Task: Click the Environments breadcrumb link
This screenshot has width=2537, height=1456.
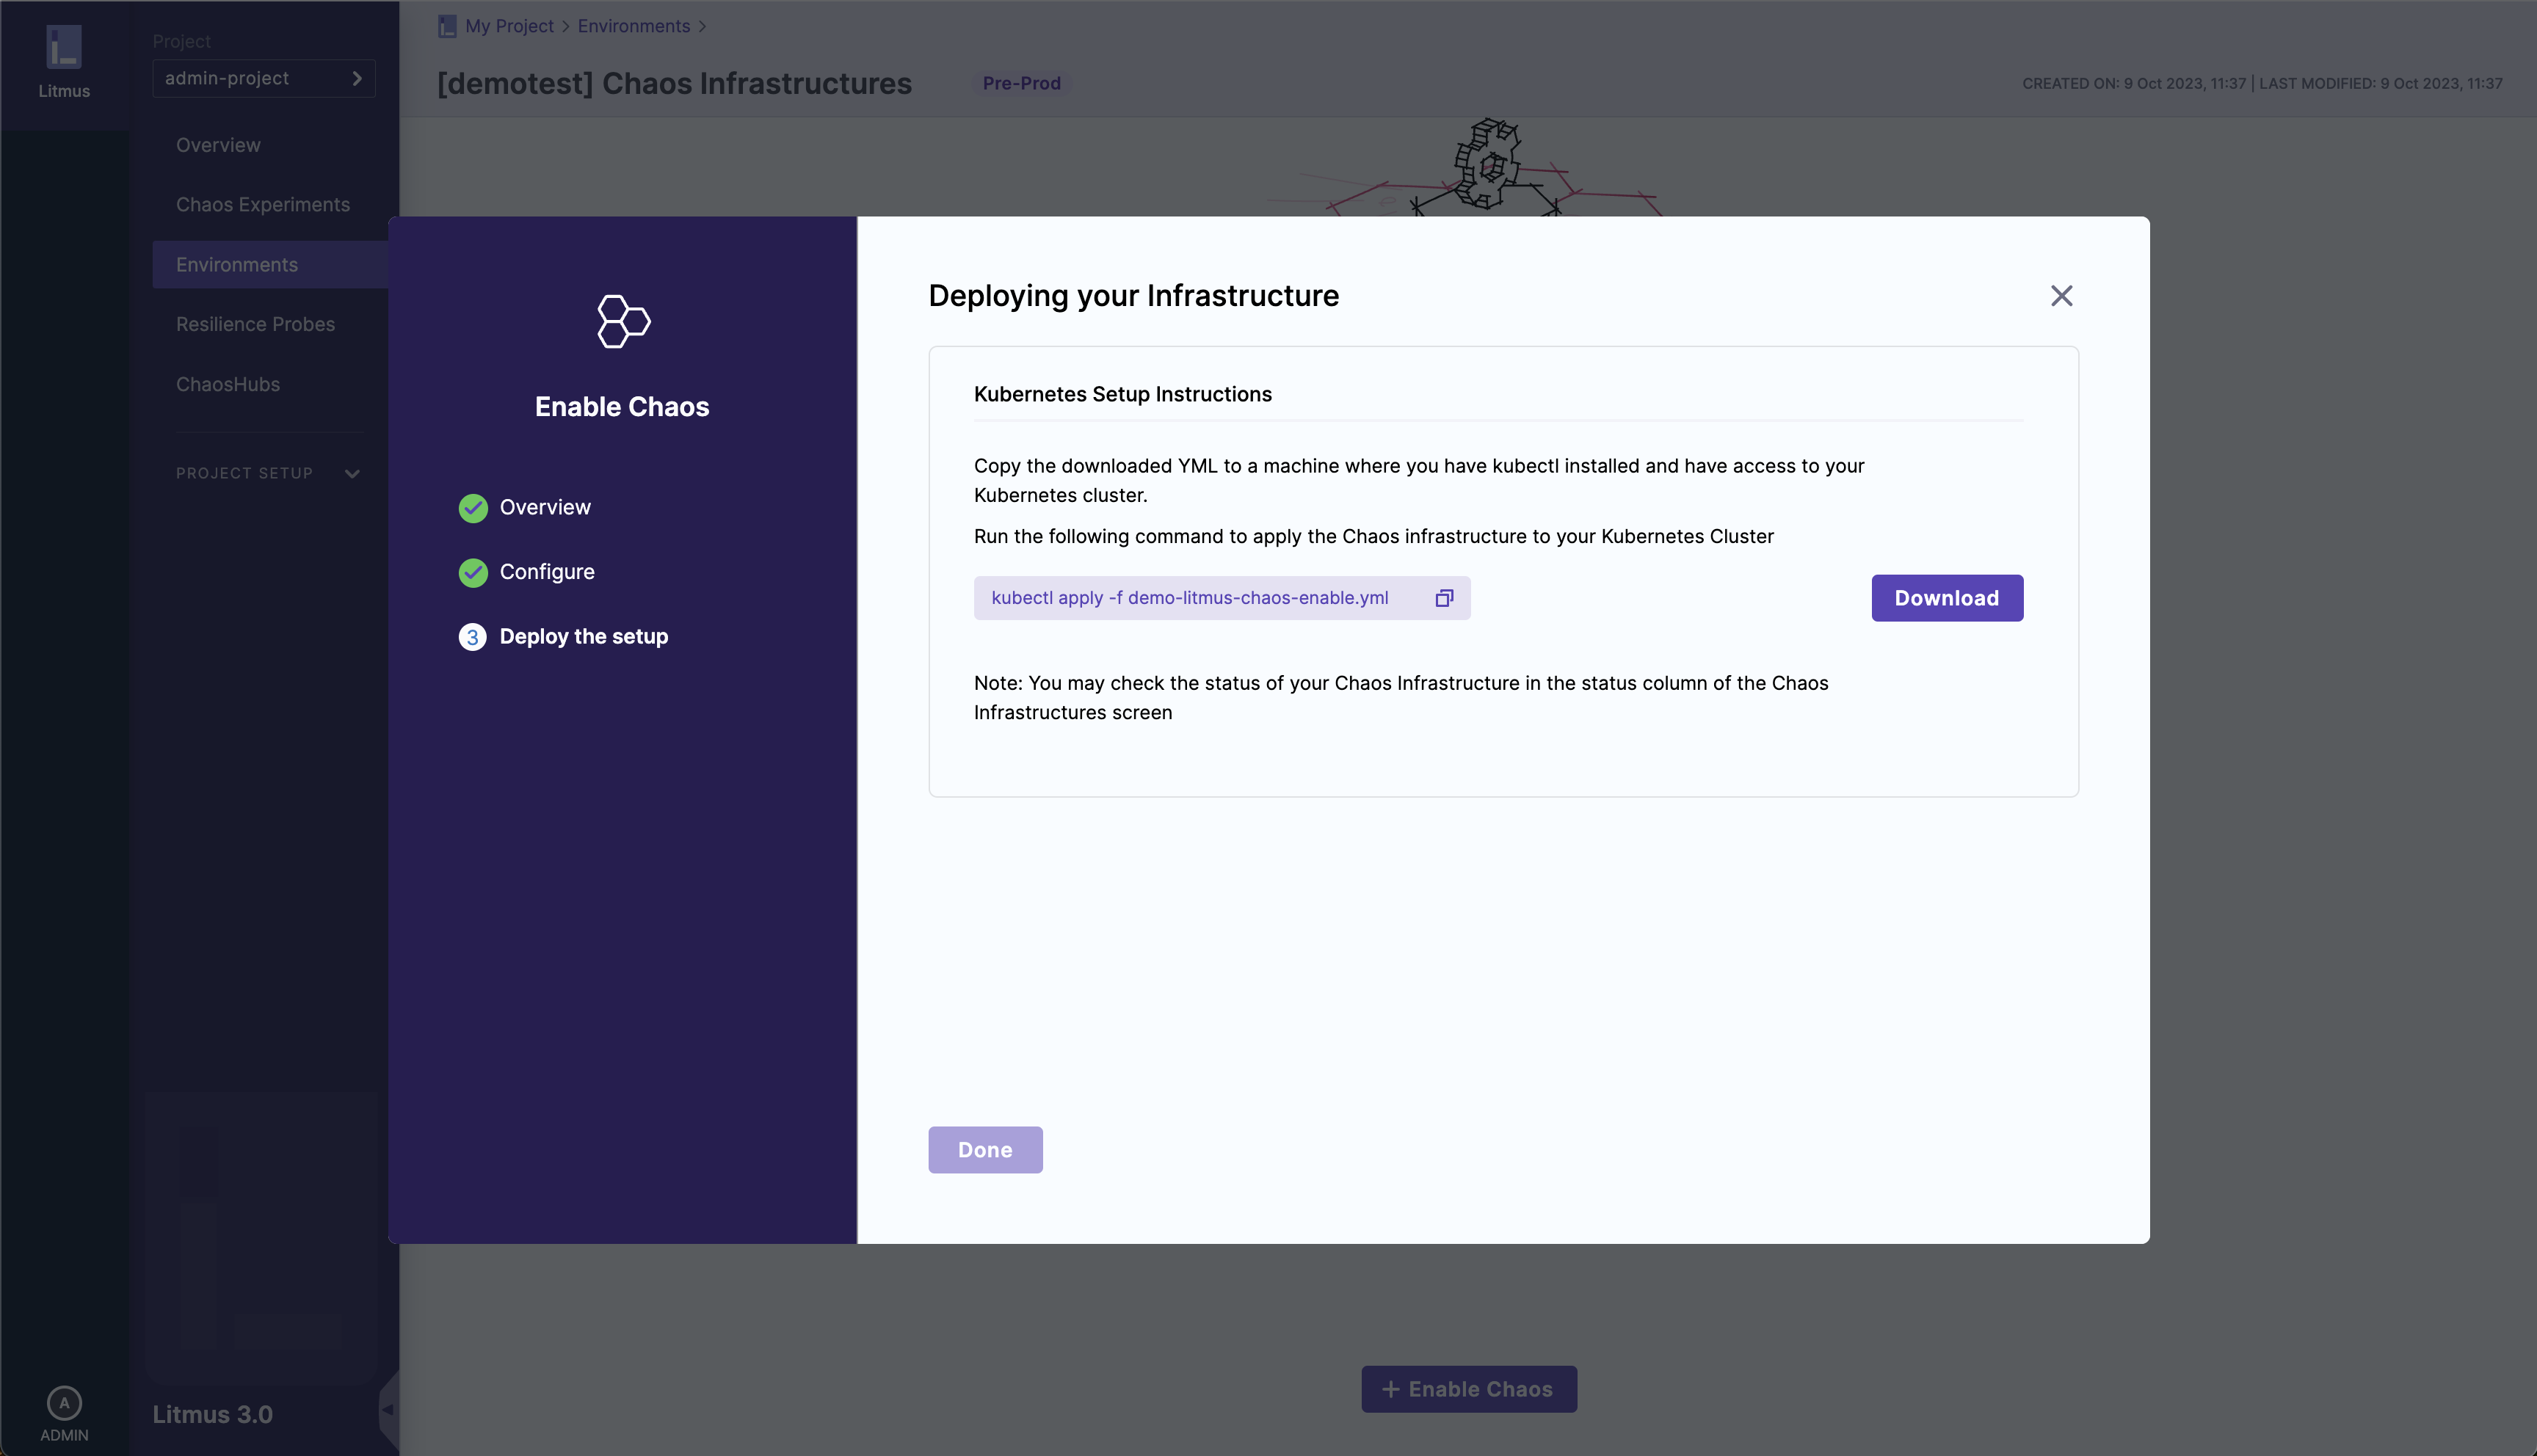Action: tap(633, 26)
